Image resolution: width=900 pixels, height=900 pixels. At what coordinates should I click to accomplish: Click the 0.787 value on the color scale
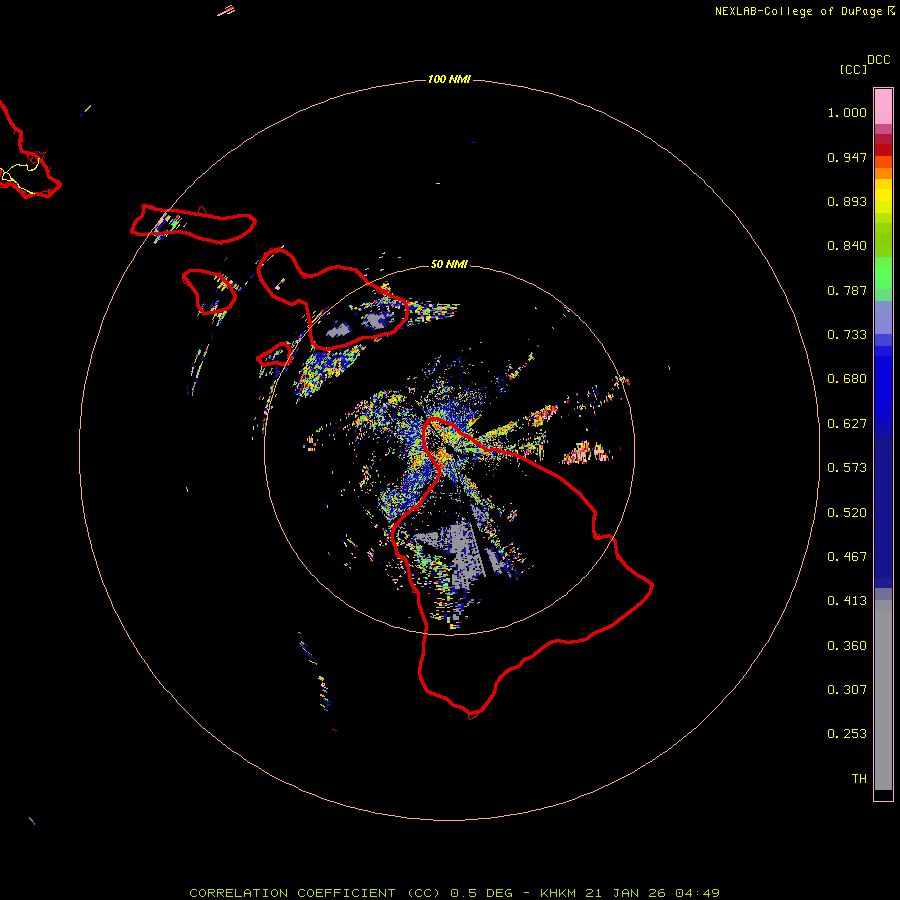click(x=847, y=290)
